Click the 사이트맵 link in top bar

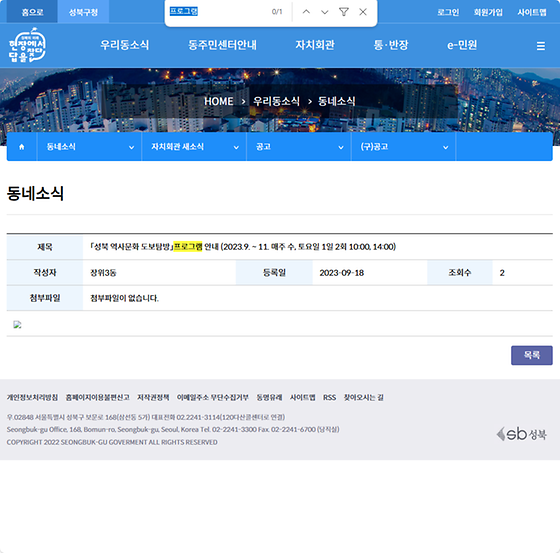[x=532, y=12]
